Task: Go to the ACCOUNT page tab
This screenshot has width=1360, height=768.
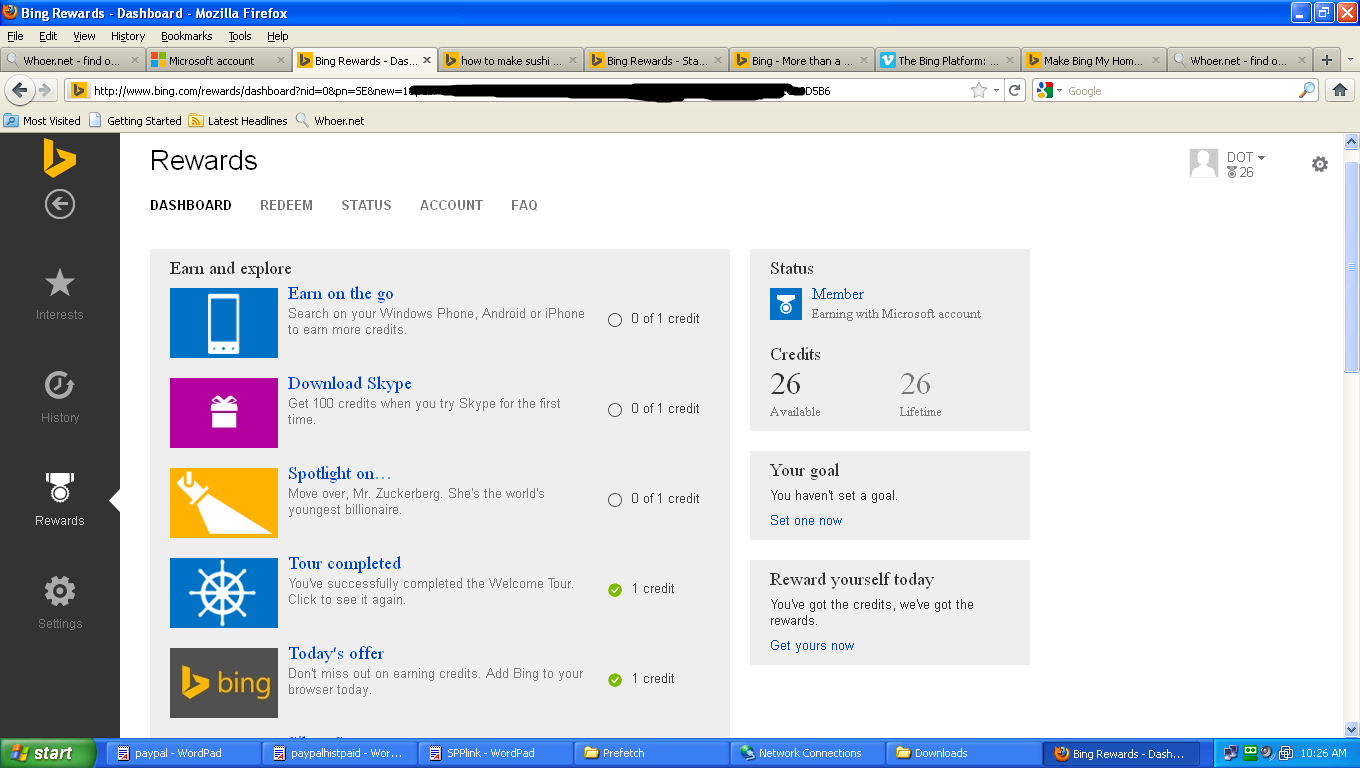Action: (x=451, y=205)
